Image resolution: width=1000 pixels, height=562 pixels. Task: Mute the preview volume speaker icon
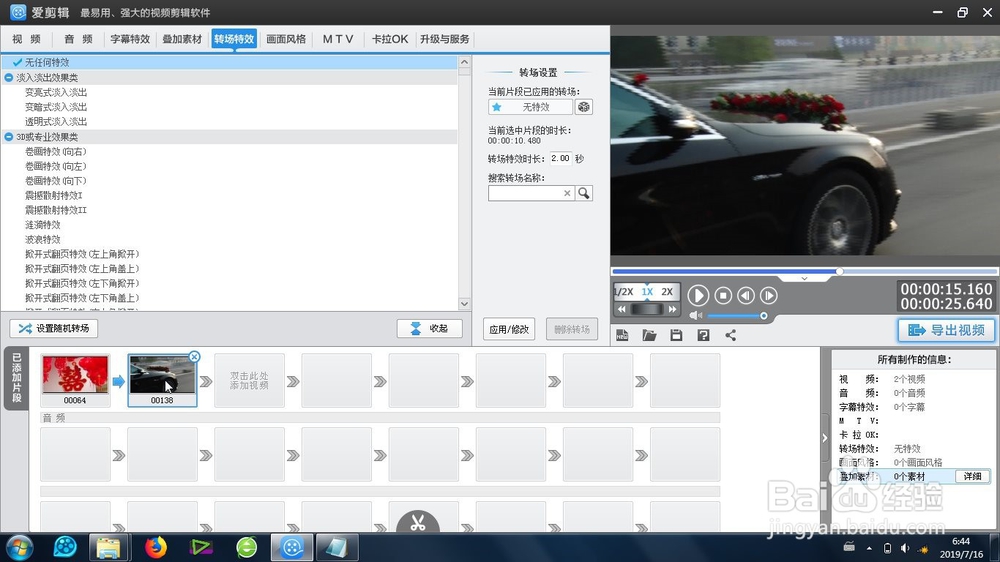(x=695, y=316)
